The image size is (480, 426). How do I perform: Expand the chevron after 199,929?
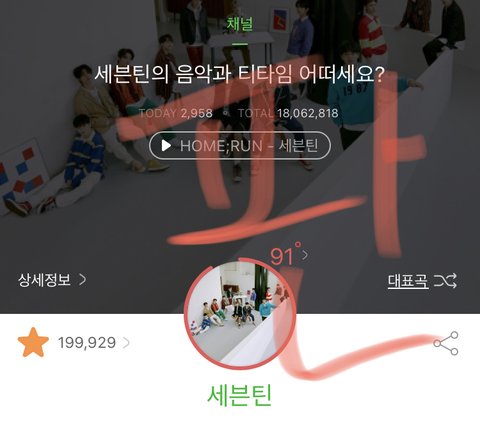[126, 343]
